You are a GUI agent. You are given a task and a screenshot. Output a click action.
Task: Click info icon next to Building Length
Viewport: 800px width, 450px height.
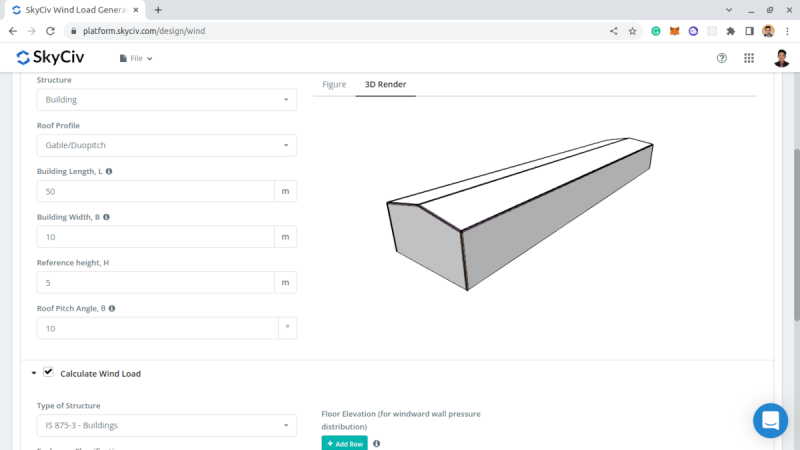109,171
